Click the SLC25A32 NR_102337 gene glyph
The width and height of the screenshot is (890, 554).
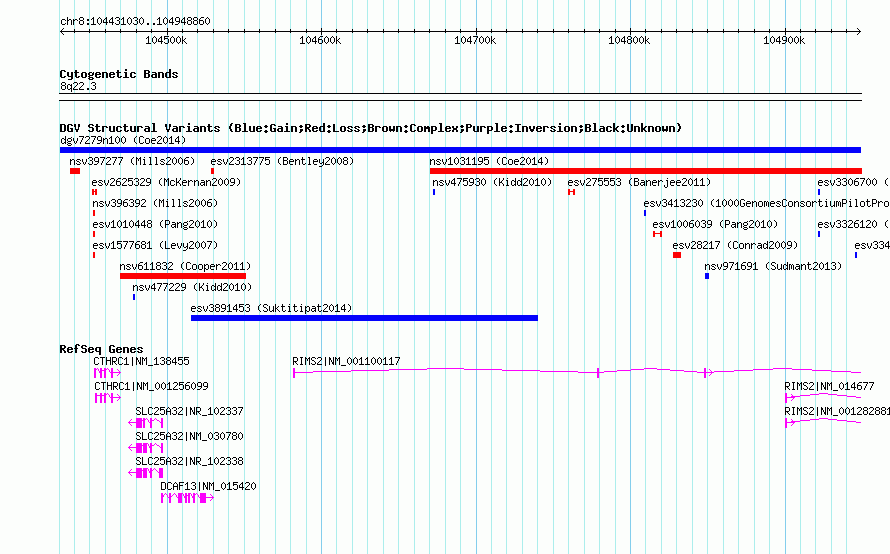point(146,423)
